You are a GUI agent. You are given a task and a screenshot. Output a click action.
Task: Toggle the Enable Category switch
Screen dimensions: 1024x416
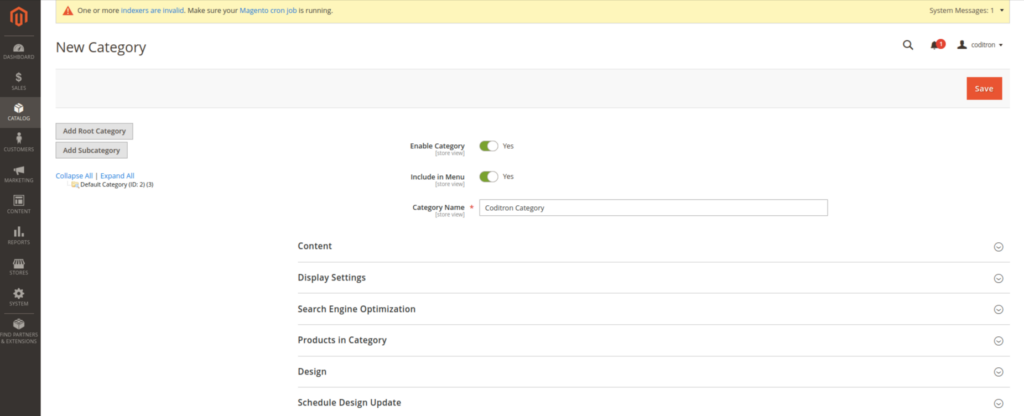488,146
